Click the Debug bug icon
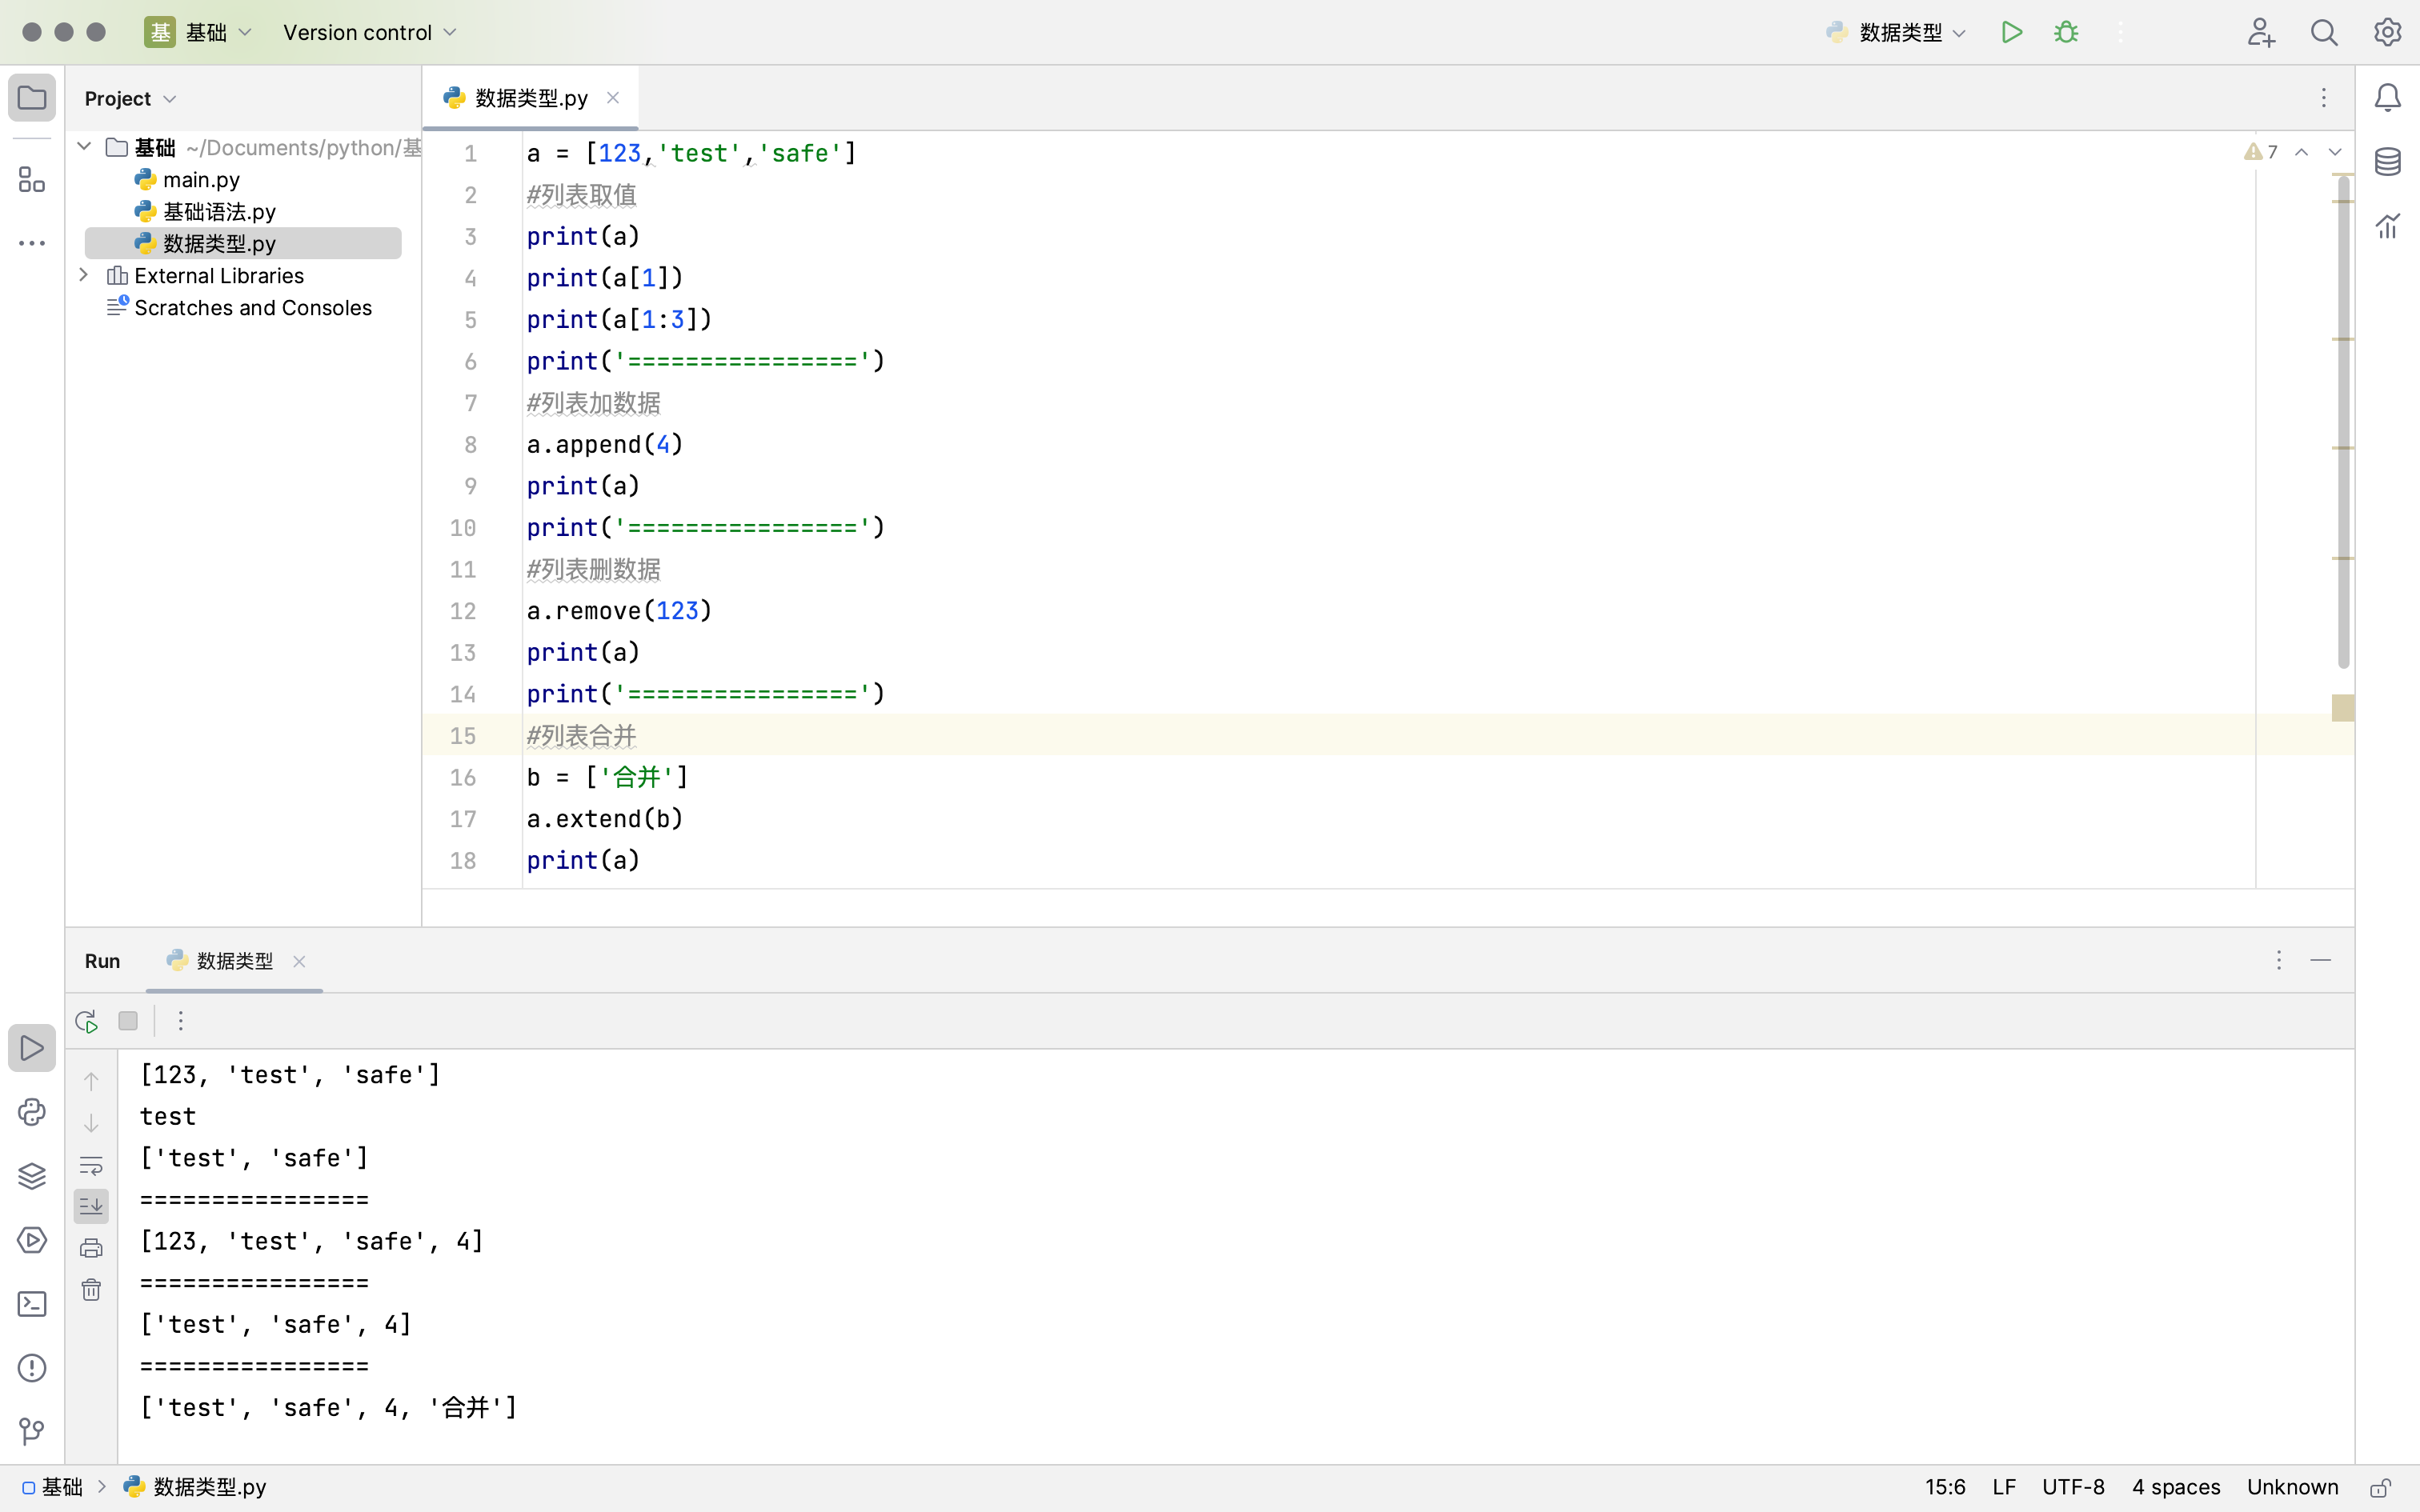 tap(2066, 32)
